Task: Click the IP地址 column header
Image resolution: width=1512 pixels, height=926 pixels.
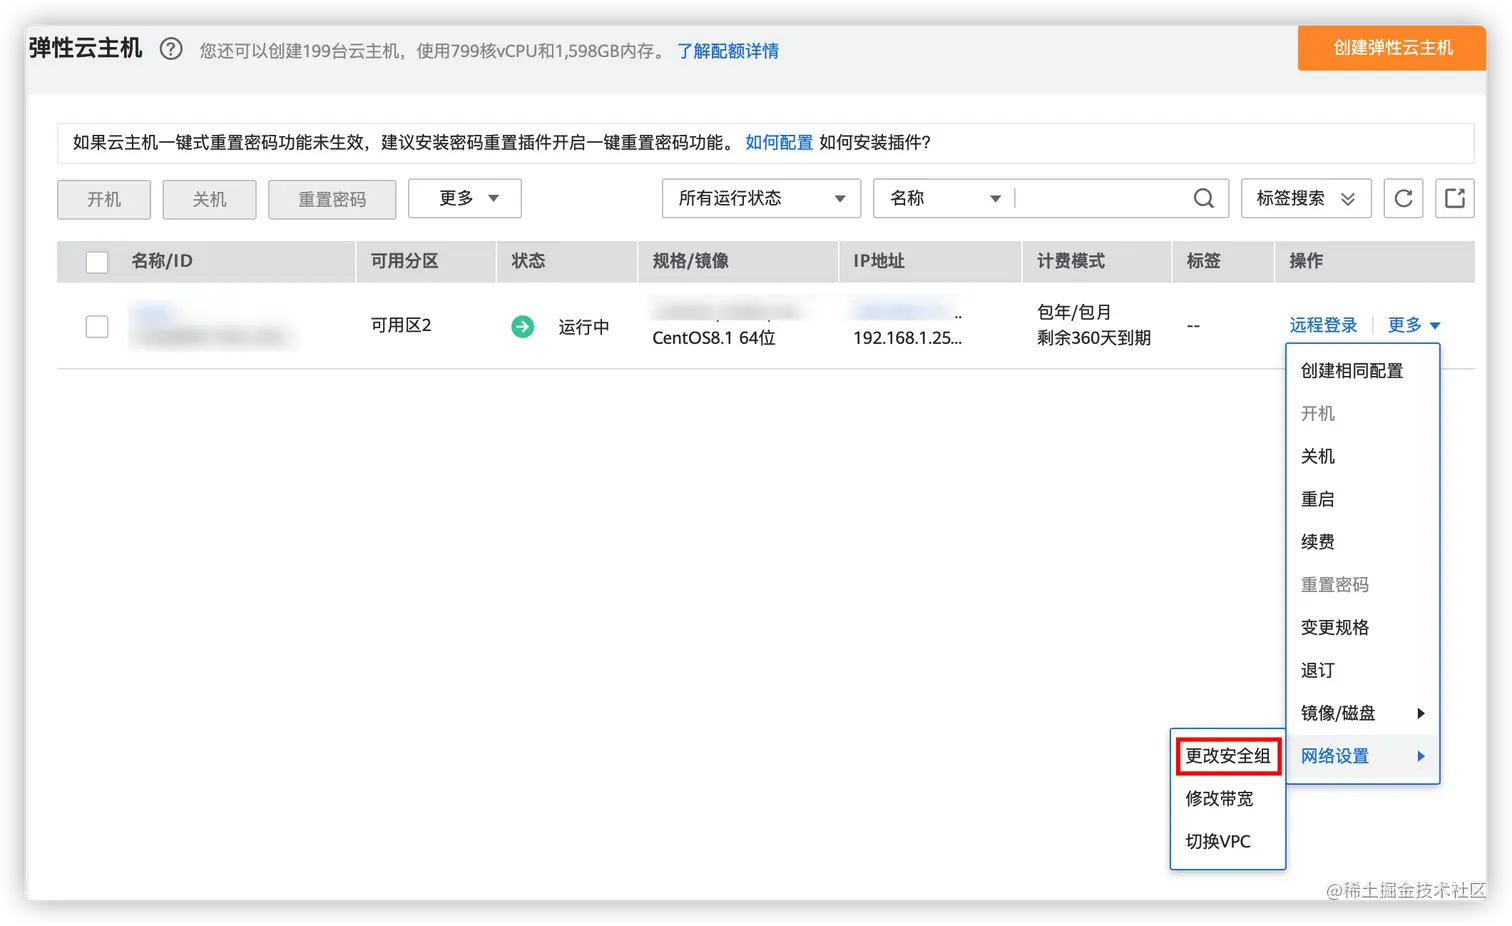Action: (879, 261)
